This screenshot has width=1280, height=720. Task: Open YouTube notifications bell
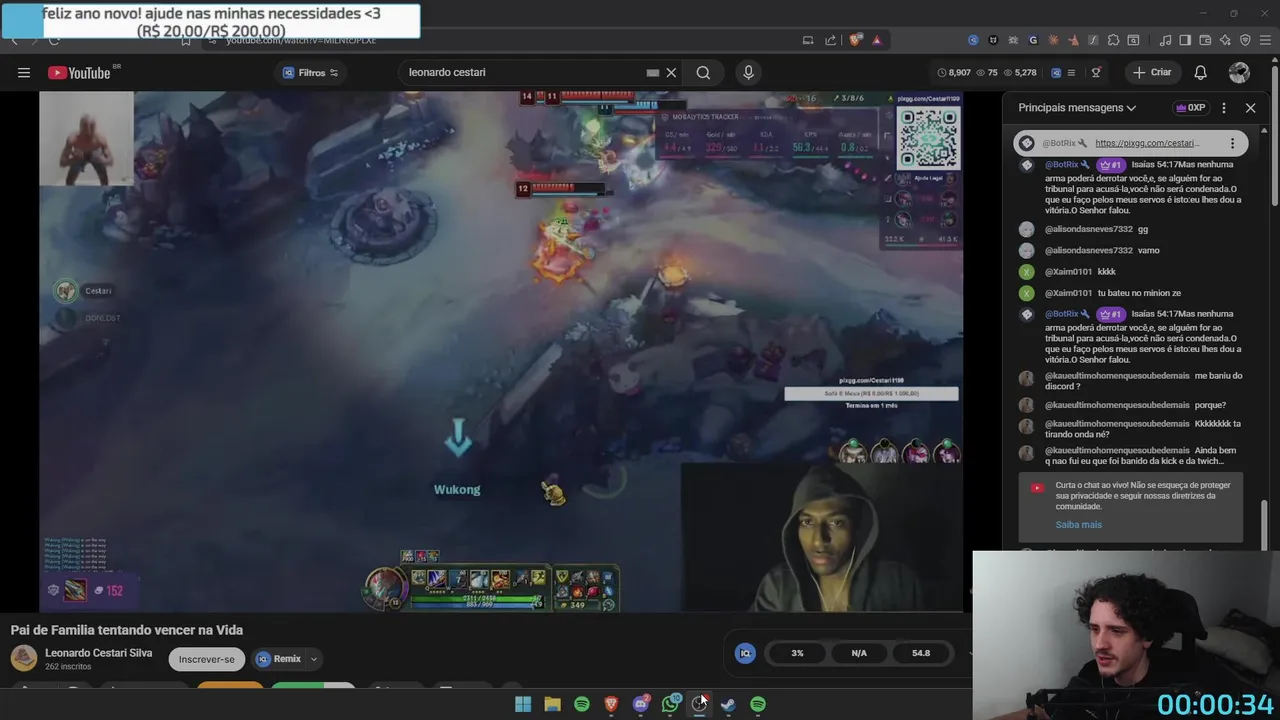(x=1200, y=72)
